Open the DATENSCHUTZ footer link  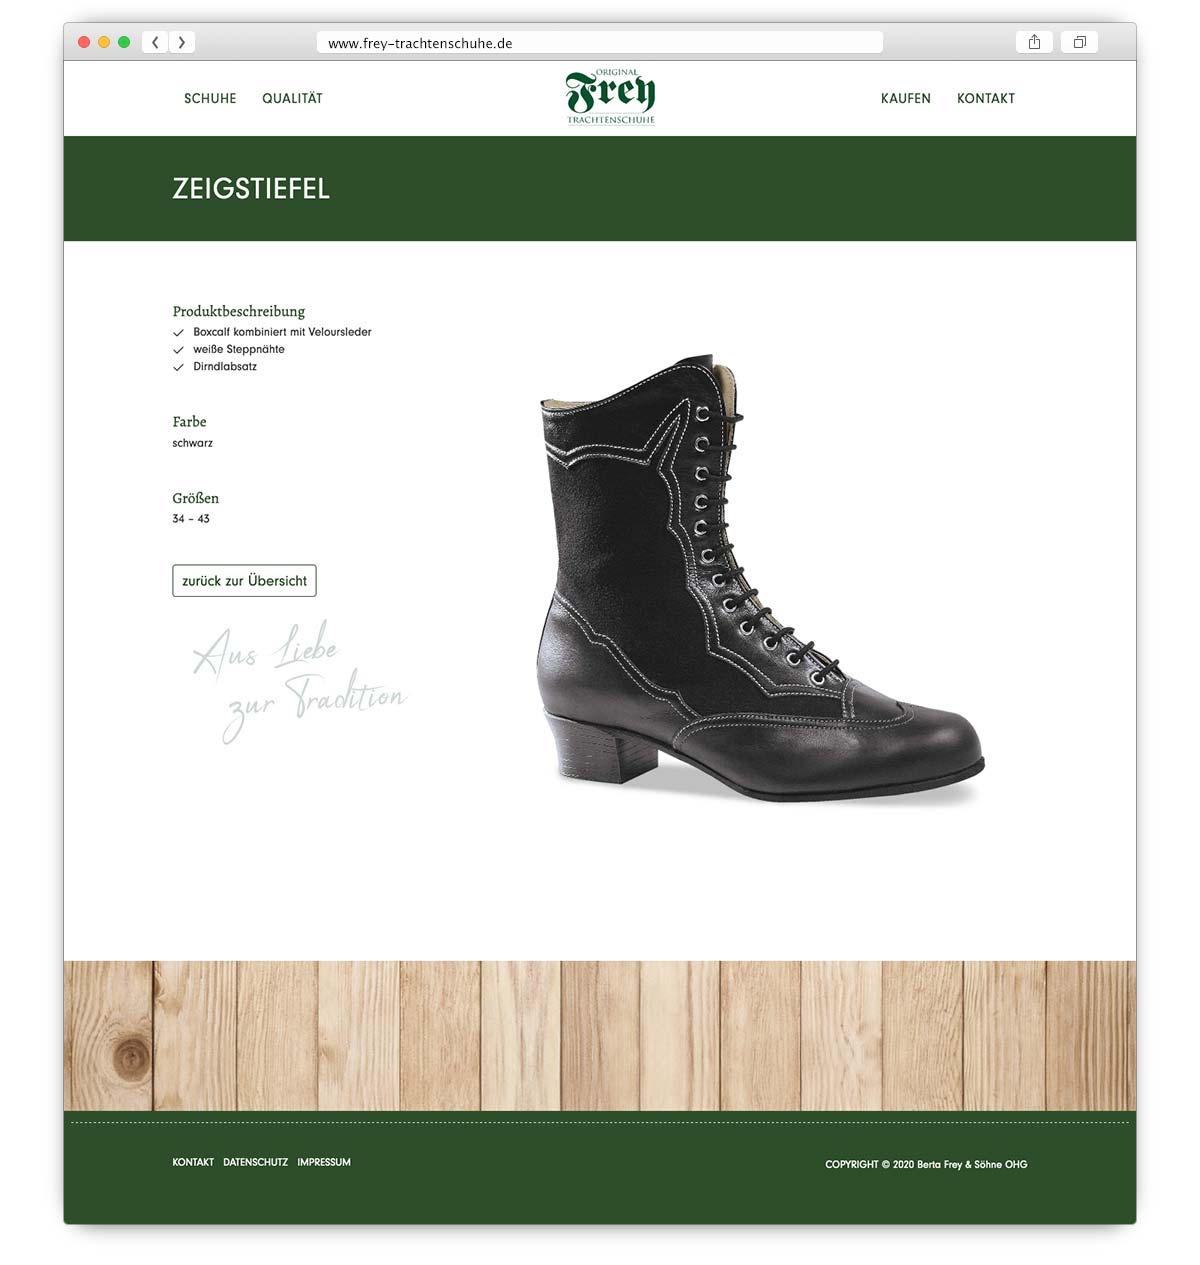coord(255,1162)
